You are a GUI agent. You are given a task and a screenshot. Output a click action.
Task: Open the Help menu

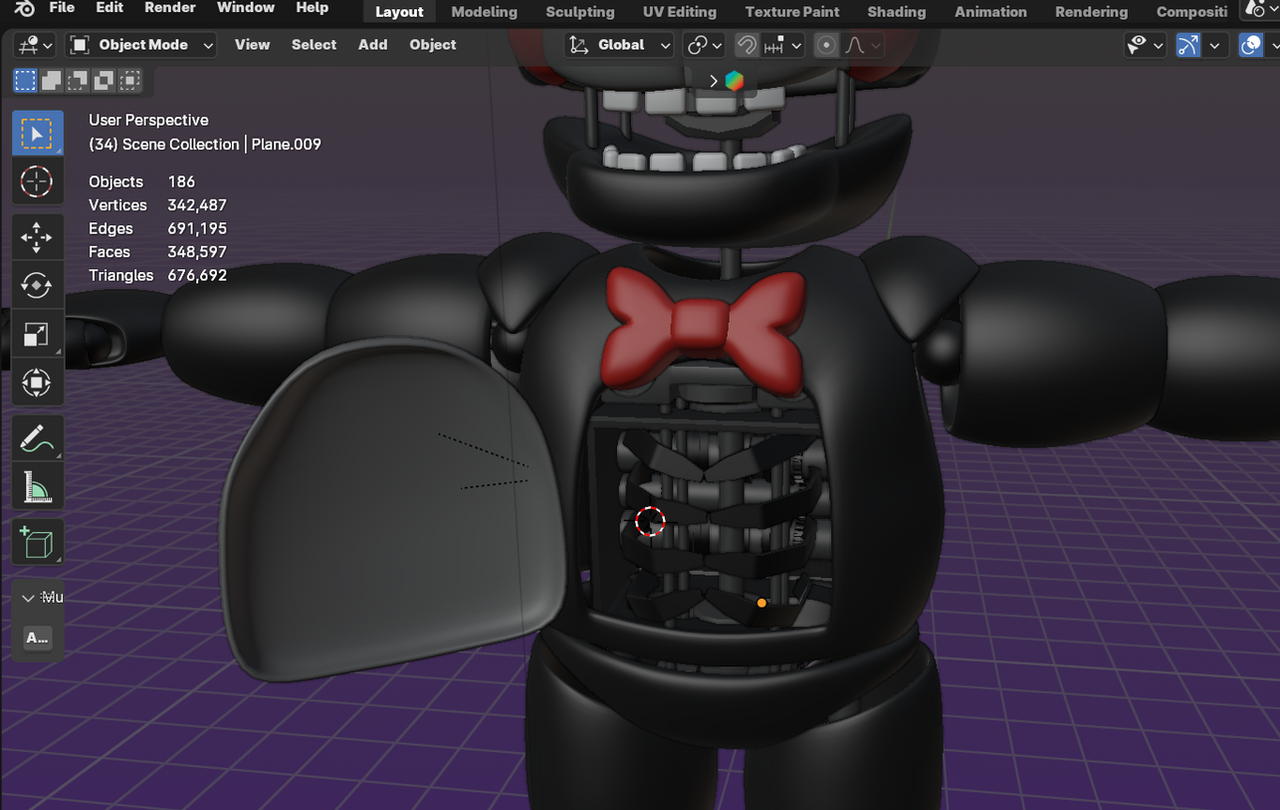point(312,8)
